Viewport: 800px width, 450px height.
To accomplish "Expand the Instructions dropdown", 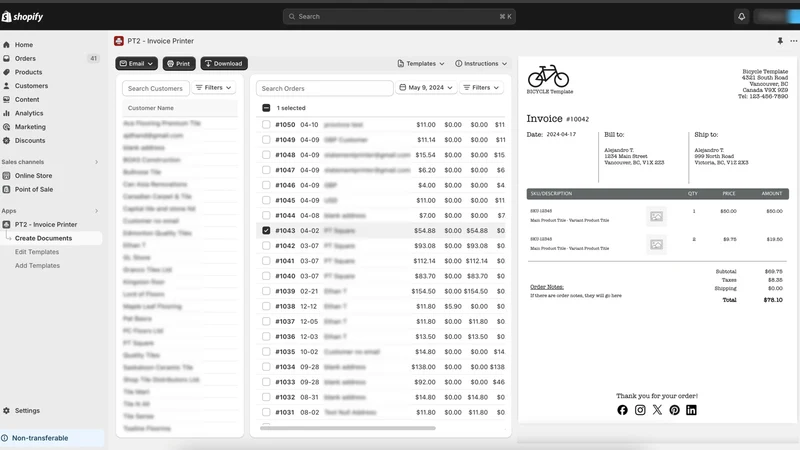I will [x=481, y=63].
